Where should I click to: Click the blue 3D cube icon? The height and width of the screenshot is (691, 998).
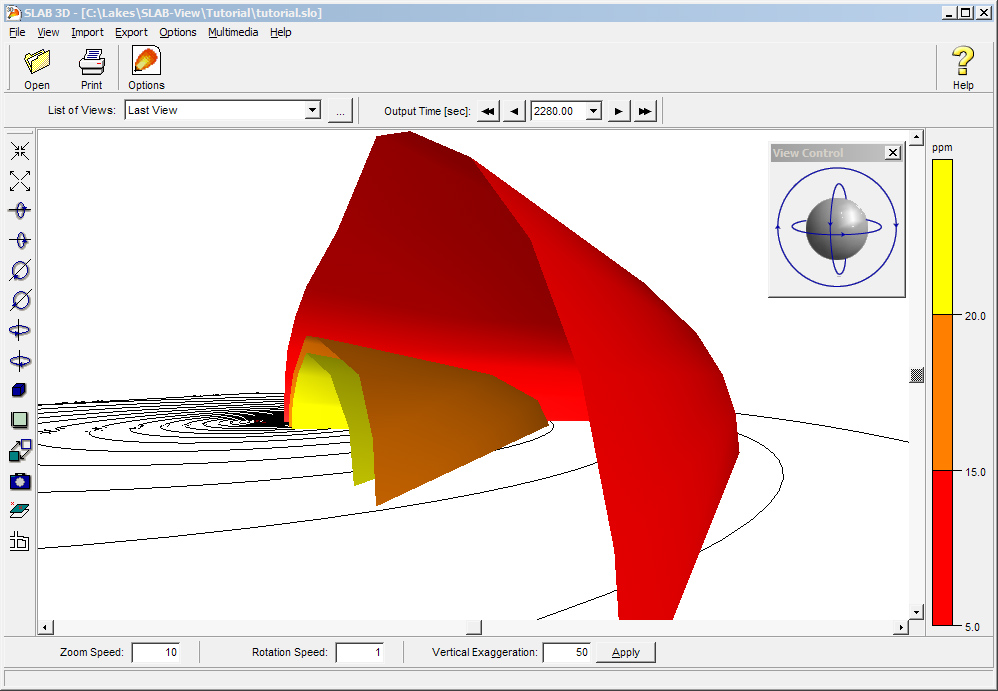[20, 390]
